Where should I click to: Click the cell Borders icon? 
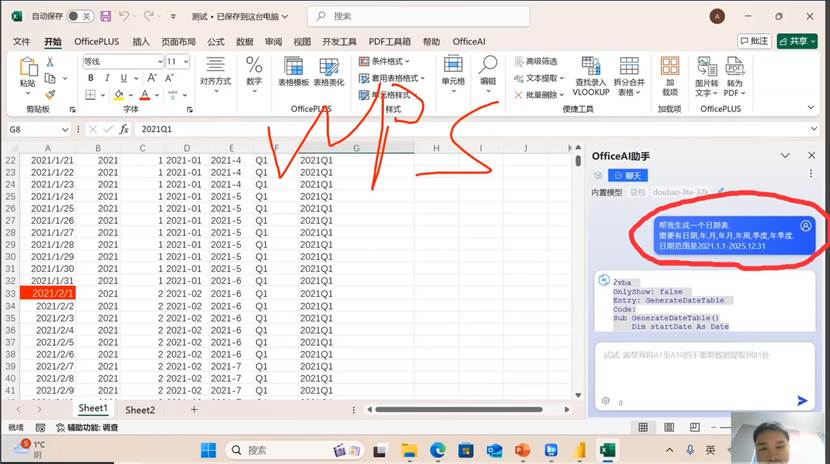pos(91,95)
